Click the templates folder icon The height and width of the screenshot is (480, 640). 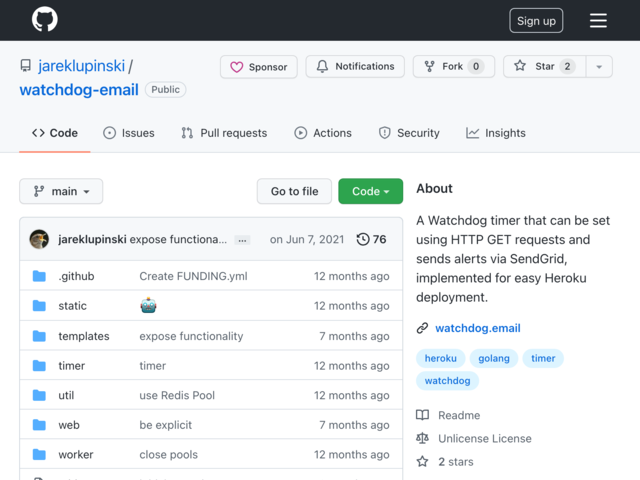pyautogui.click(x=39, y=336)
